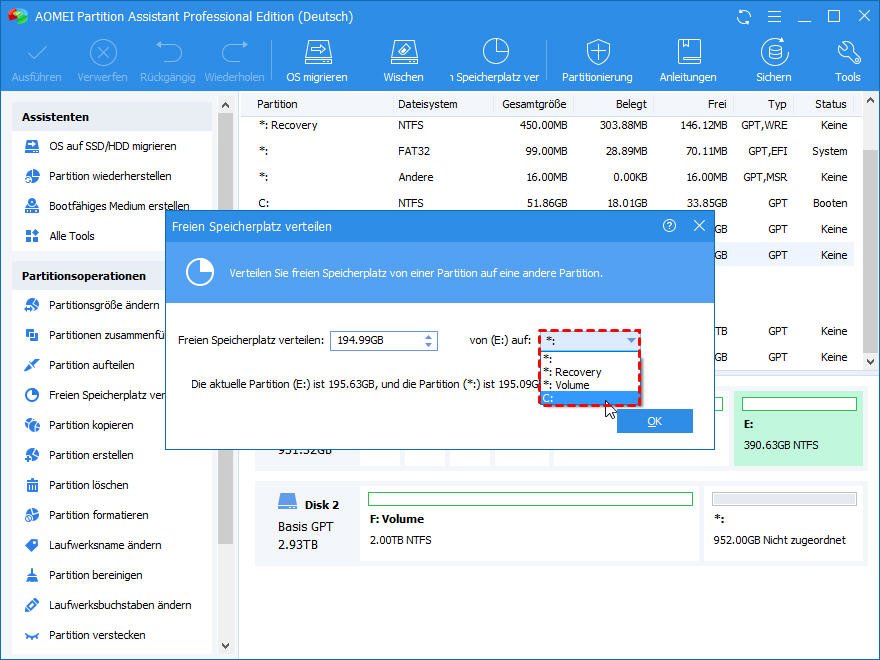Open the OS migrieren tool
The width and height of the screenshot is (880, 660).
click(x=317, y=61)
